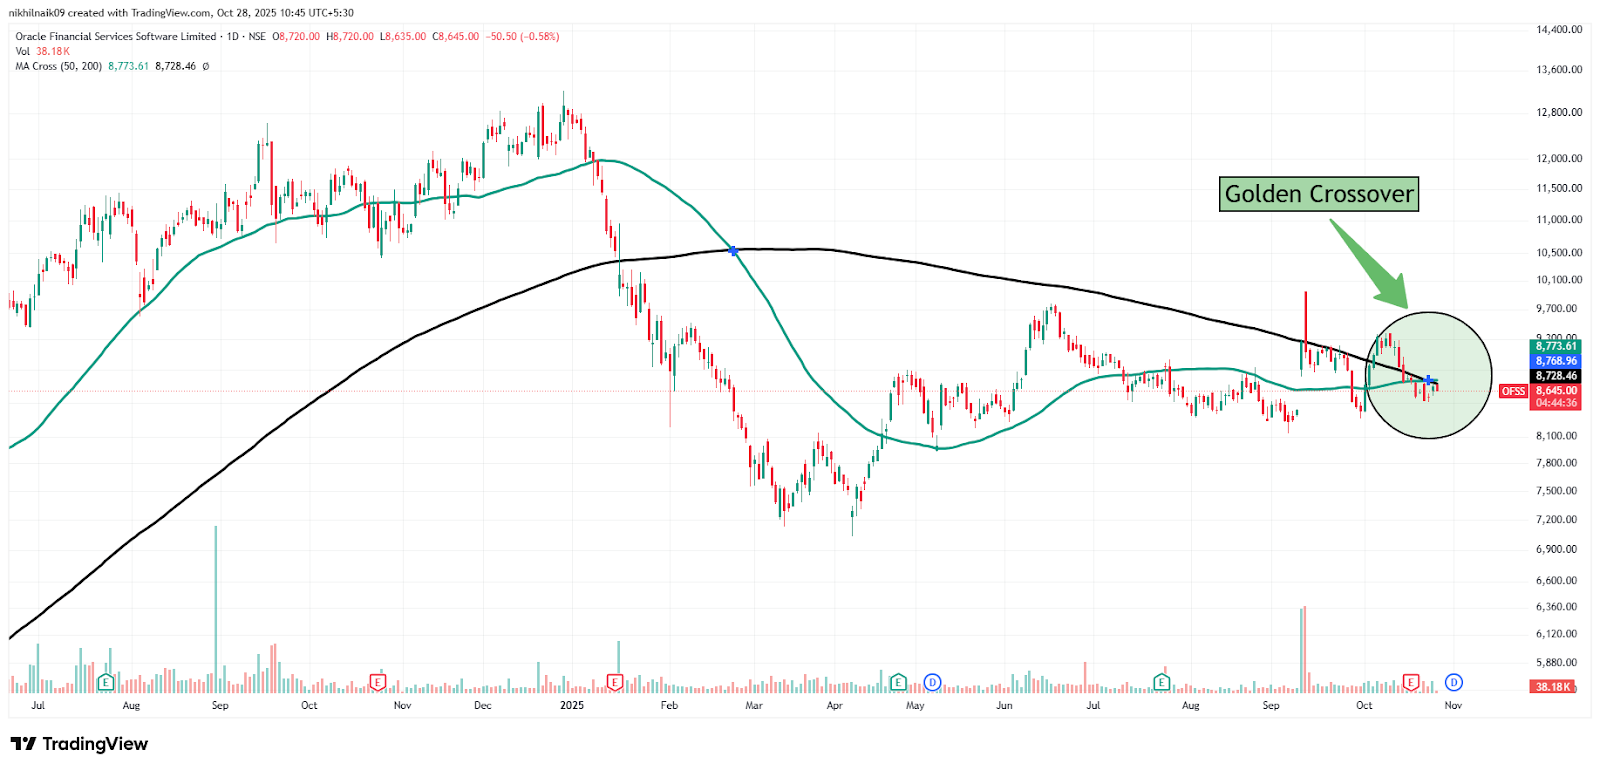Click the green earnings marker near Aug 2024

point(106,683)
